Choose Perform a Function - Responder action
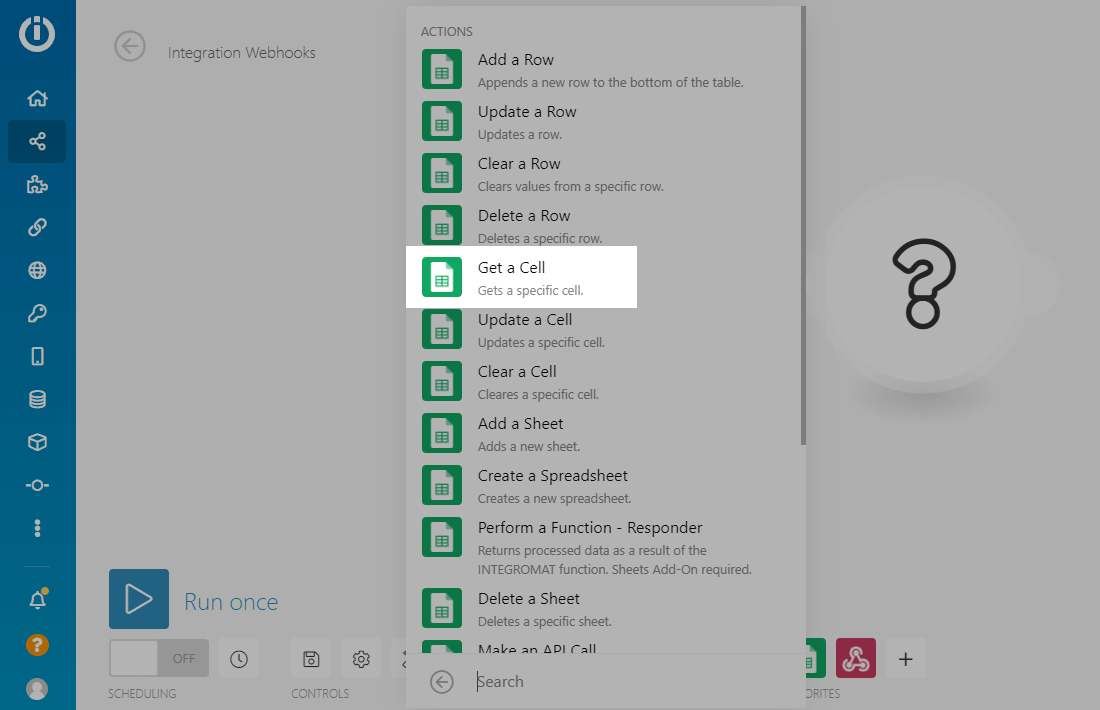Image resolution: width=1100 pixels, height=710 pixels. (605, 547)
